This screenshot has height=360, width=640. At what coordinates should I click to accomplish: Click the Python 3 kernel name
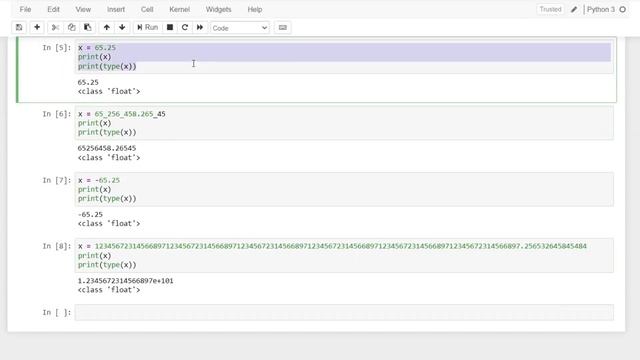coord(601,9)
